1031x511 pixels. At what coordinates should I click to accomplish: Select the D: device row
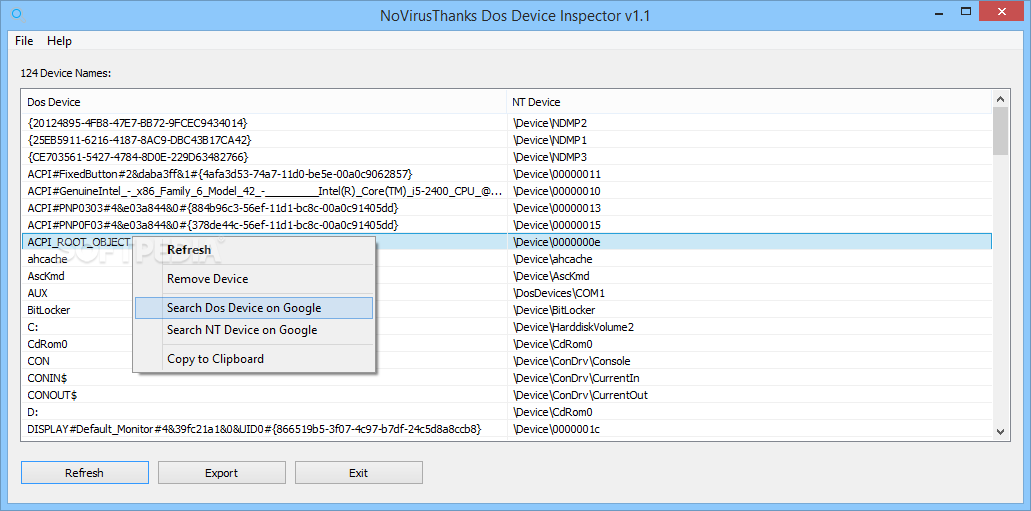click(x=506, y=412)
